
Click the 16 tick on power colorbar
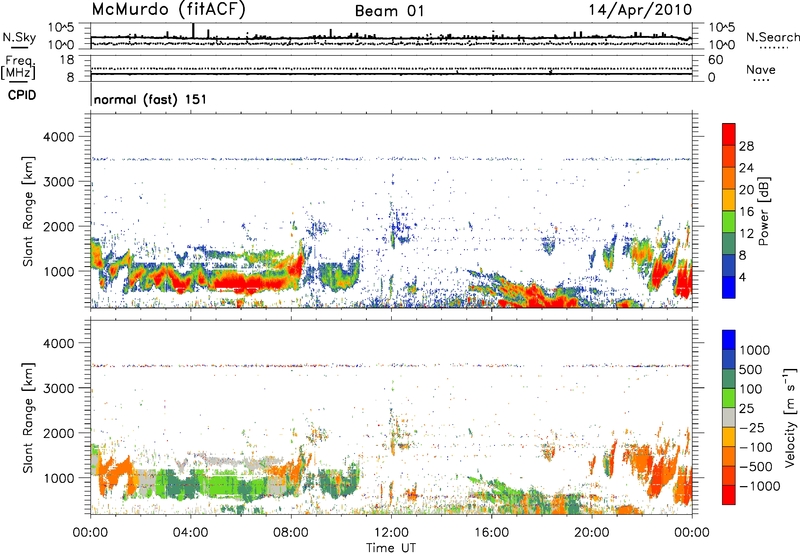(746, 212)
